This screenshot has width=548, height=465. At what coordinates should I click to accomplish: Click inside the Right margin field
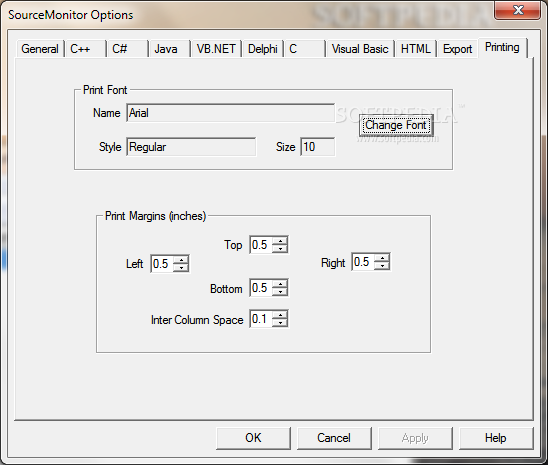point(363,262)
